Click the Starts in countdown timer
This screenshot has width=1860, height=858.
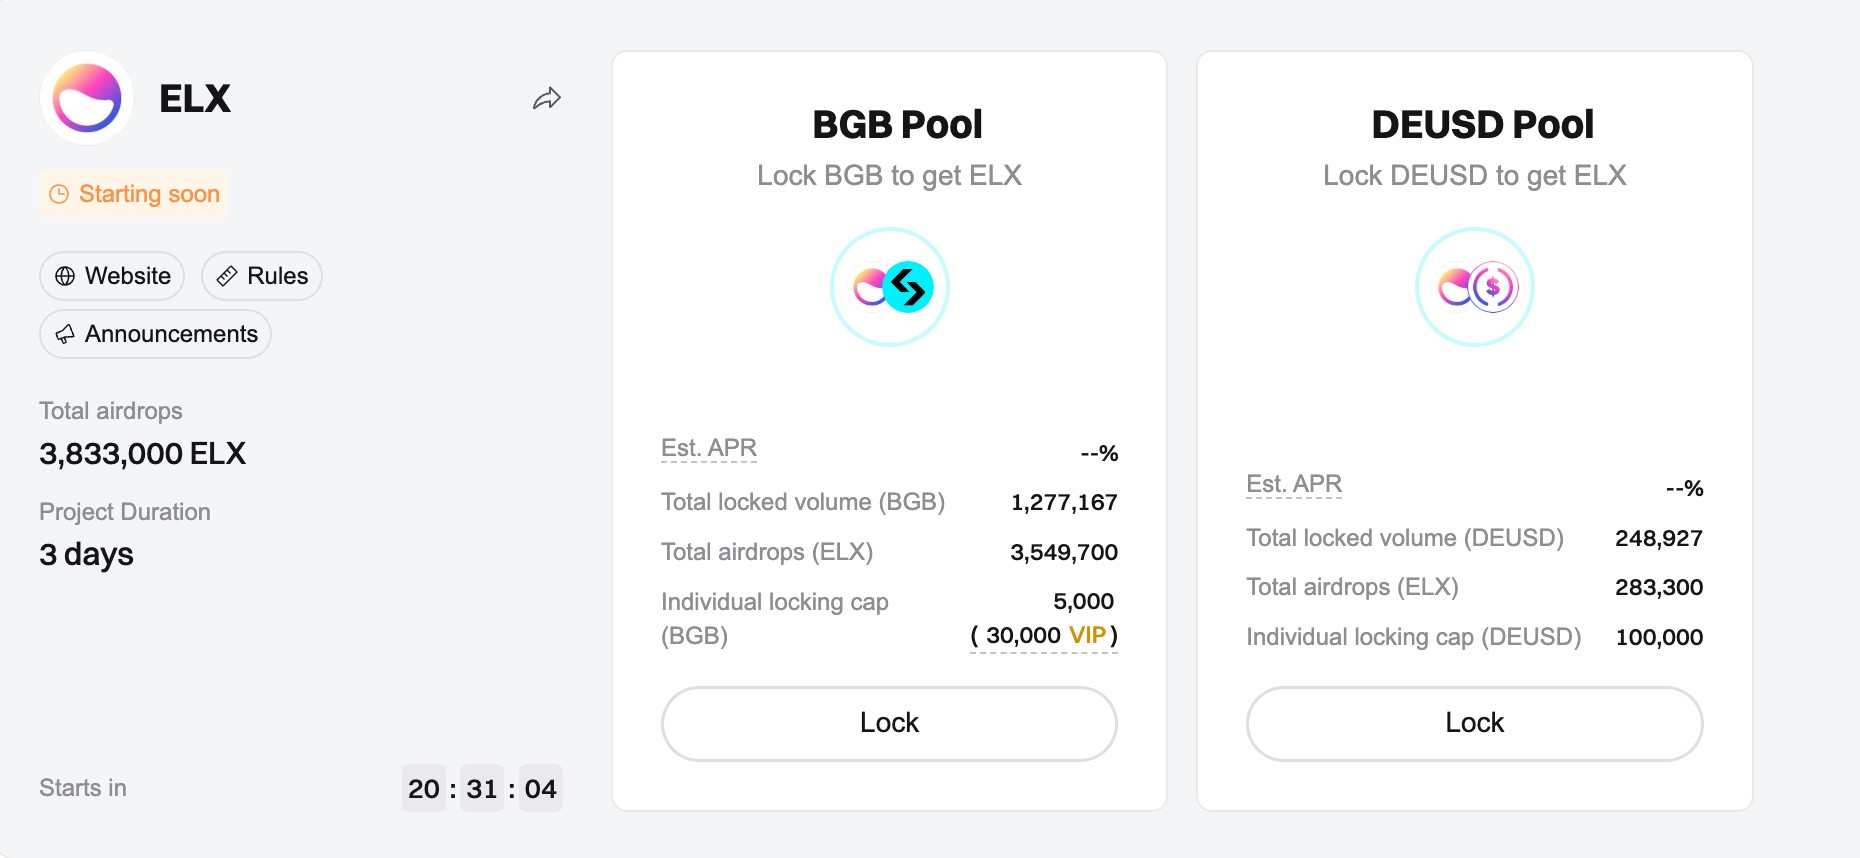482,789
